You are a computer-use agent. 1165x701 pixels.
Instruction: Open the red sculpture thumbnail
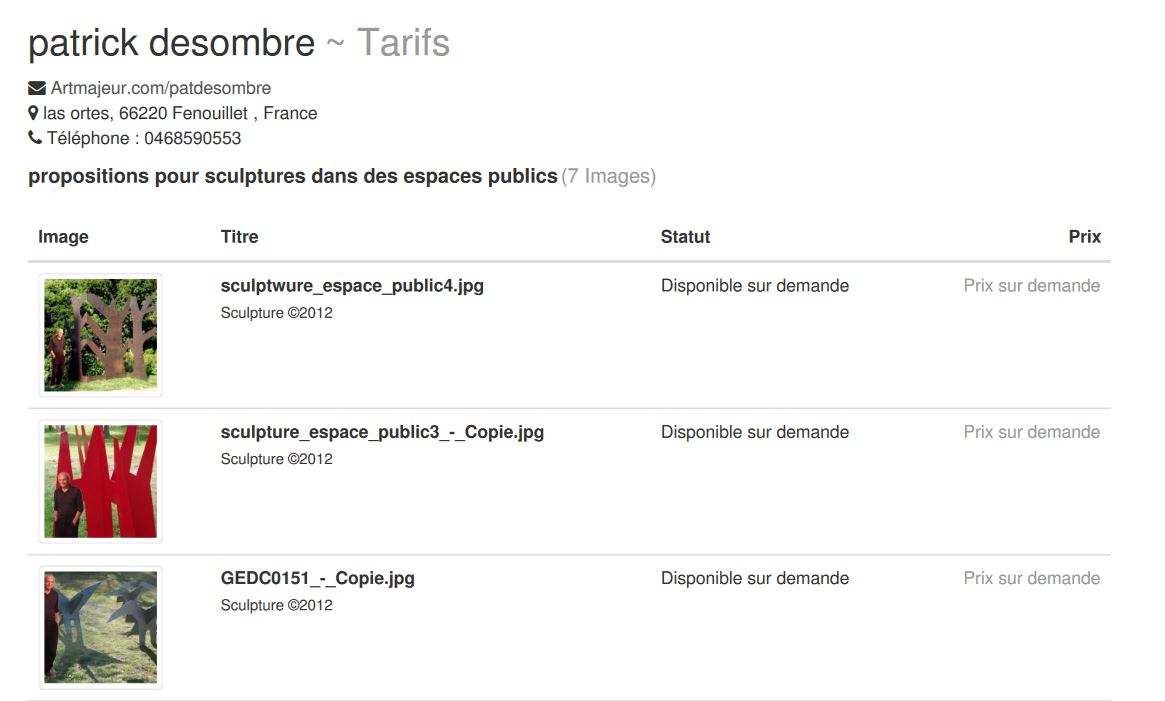coord(100,481)
